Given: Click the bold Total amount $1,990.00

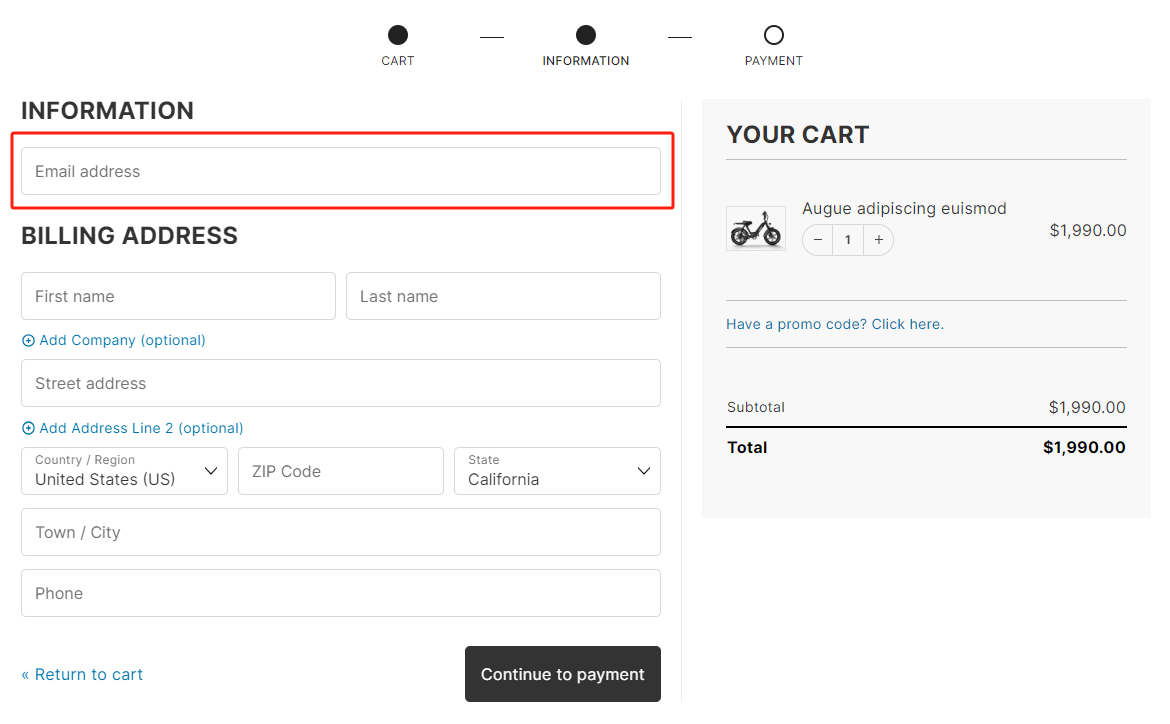Looking at the screenshot, I should click(x=1084, y=447).
